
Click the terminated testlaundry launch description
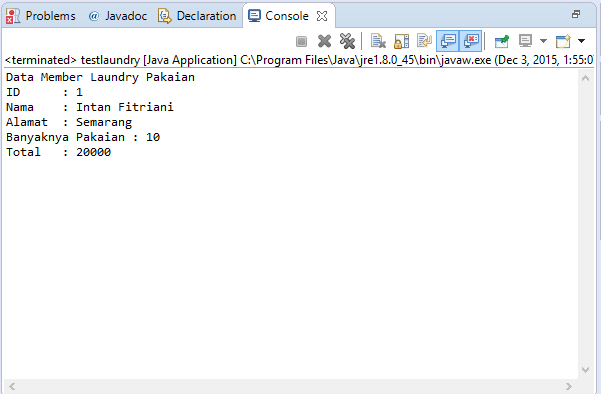299,60
